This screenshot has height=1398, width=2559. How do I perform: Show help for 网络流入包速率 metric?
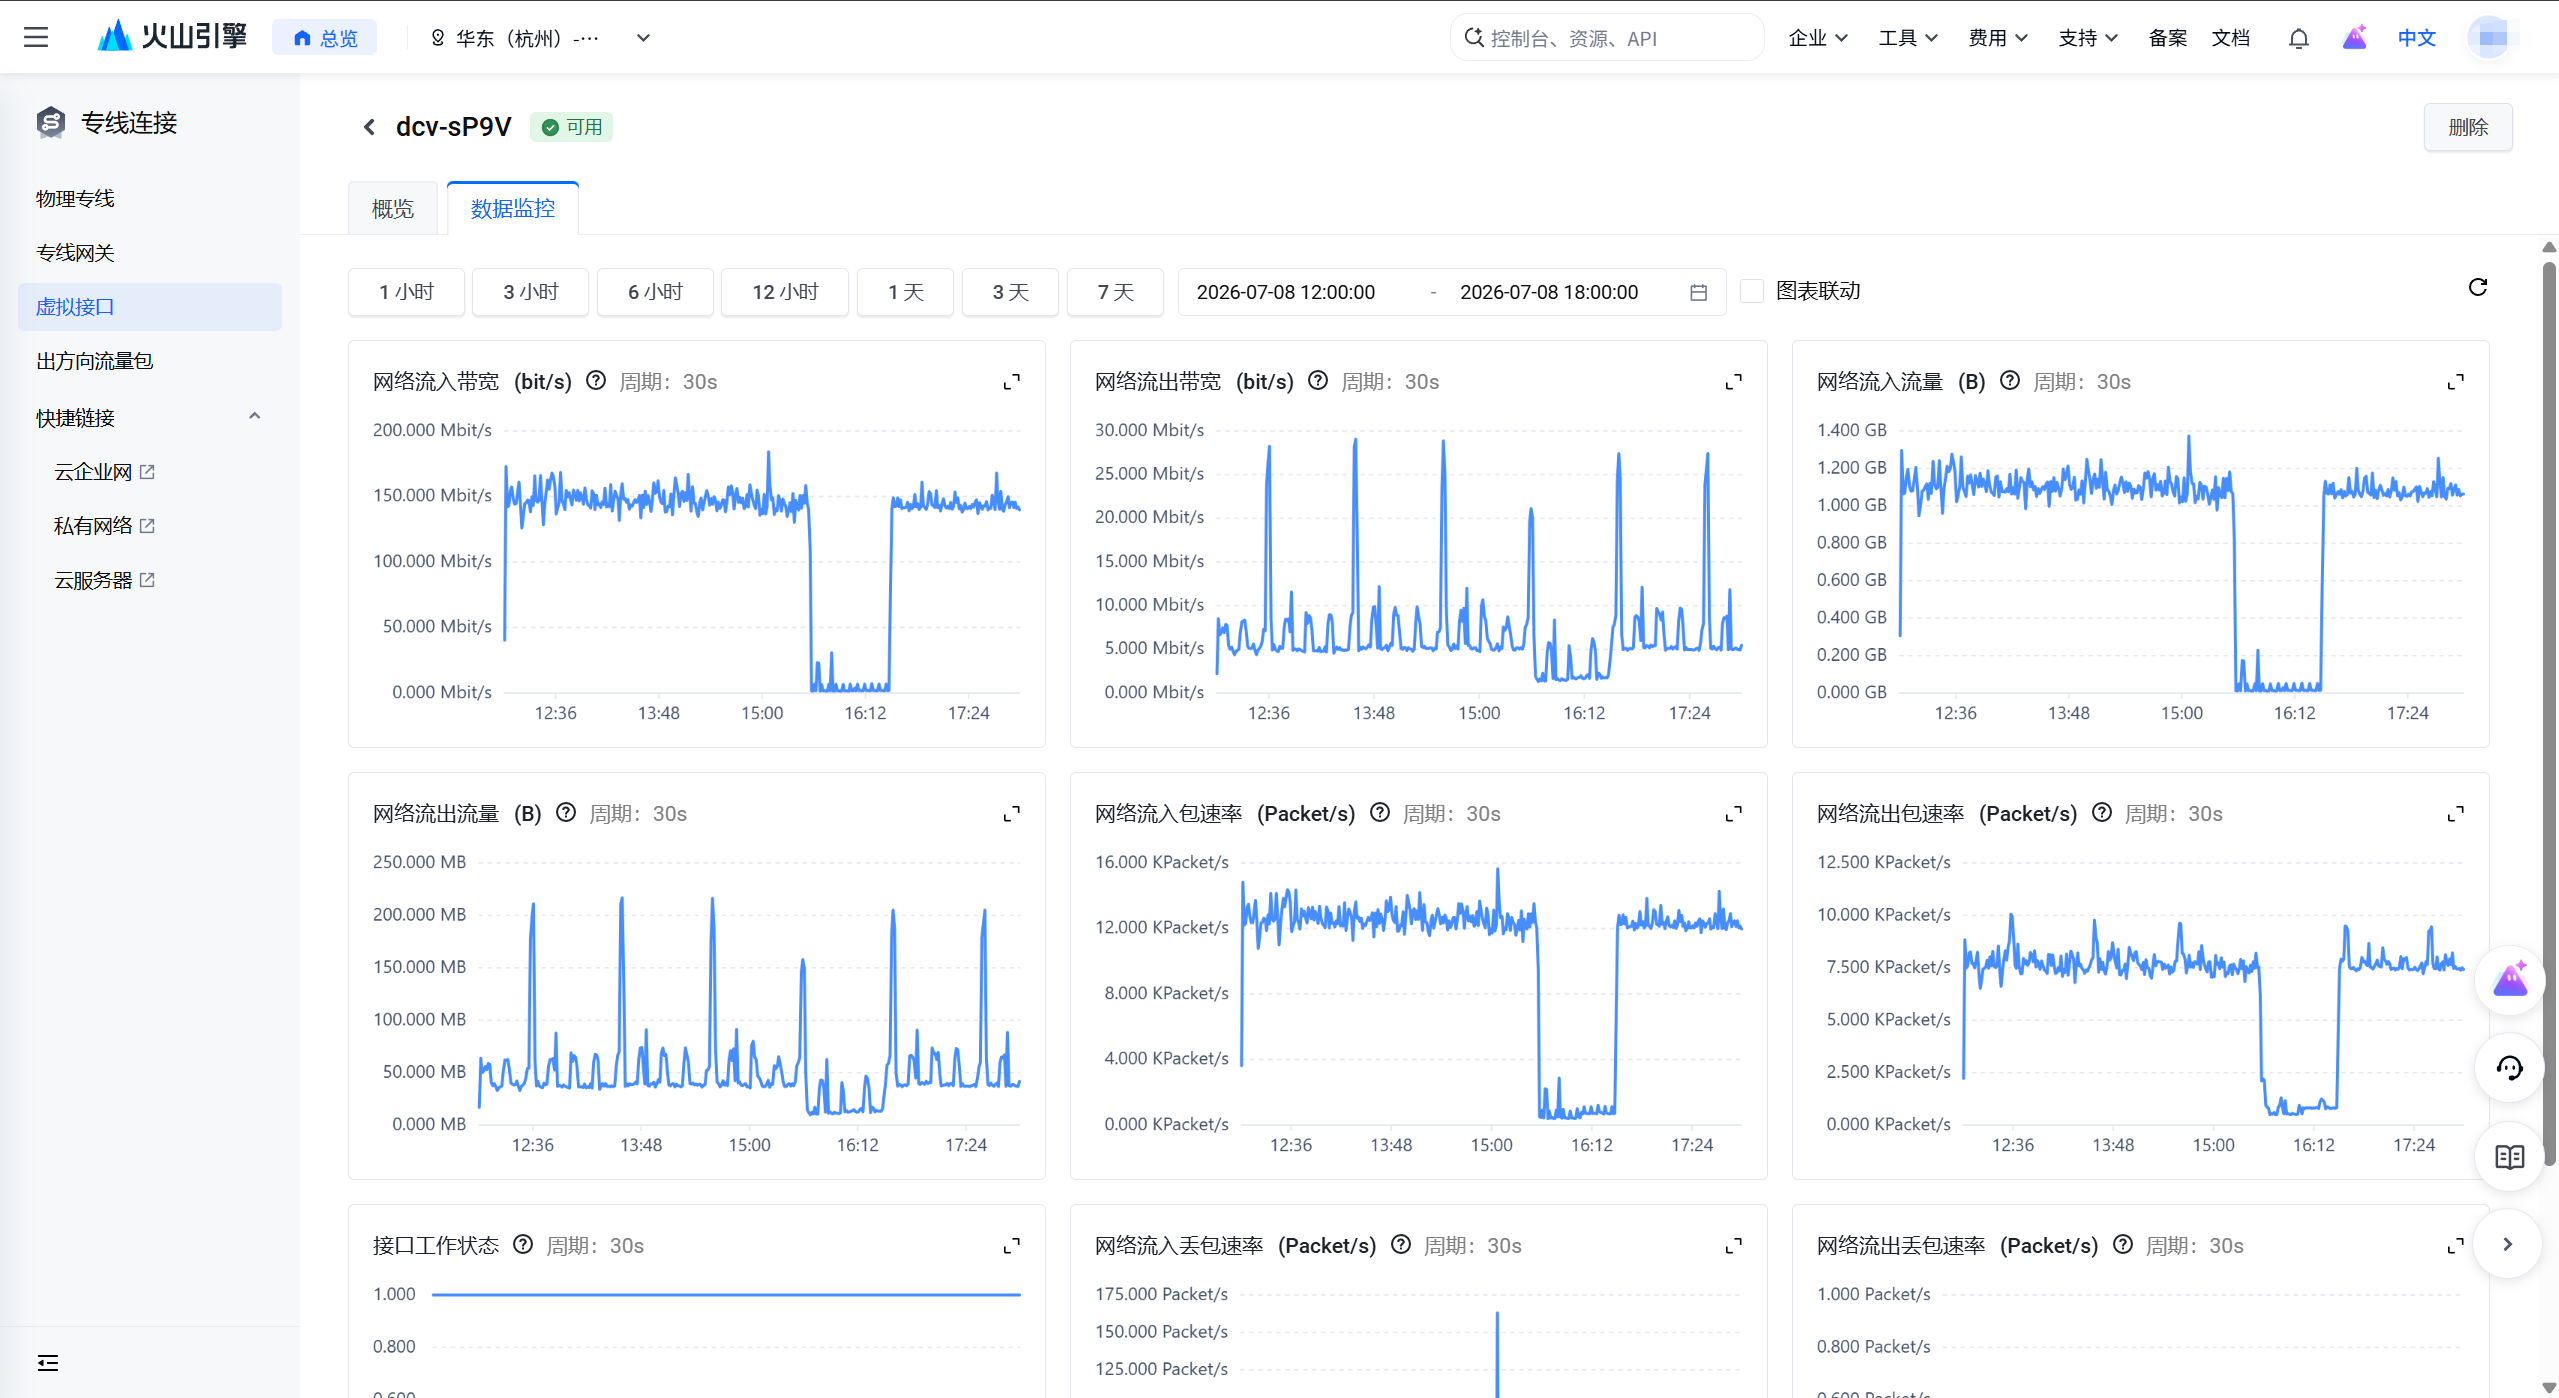(1380, 813)
